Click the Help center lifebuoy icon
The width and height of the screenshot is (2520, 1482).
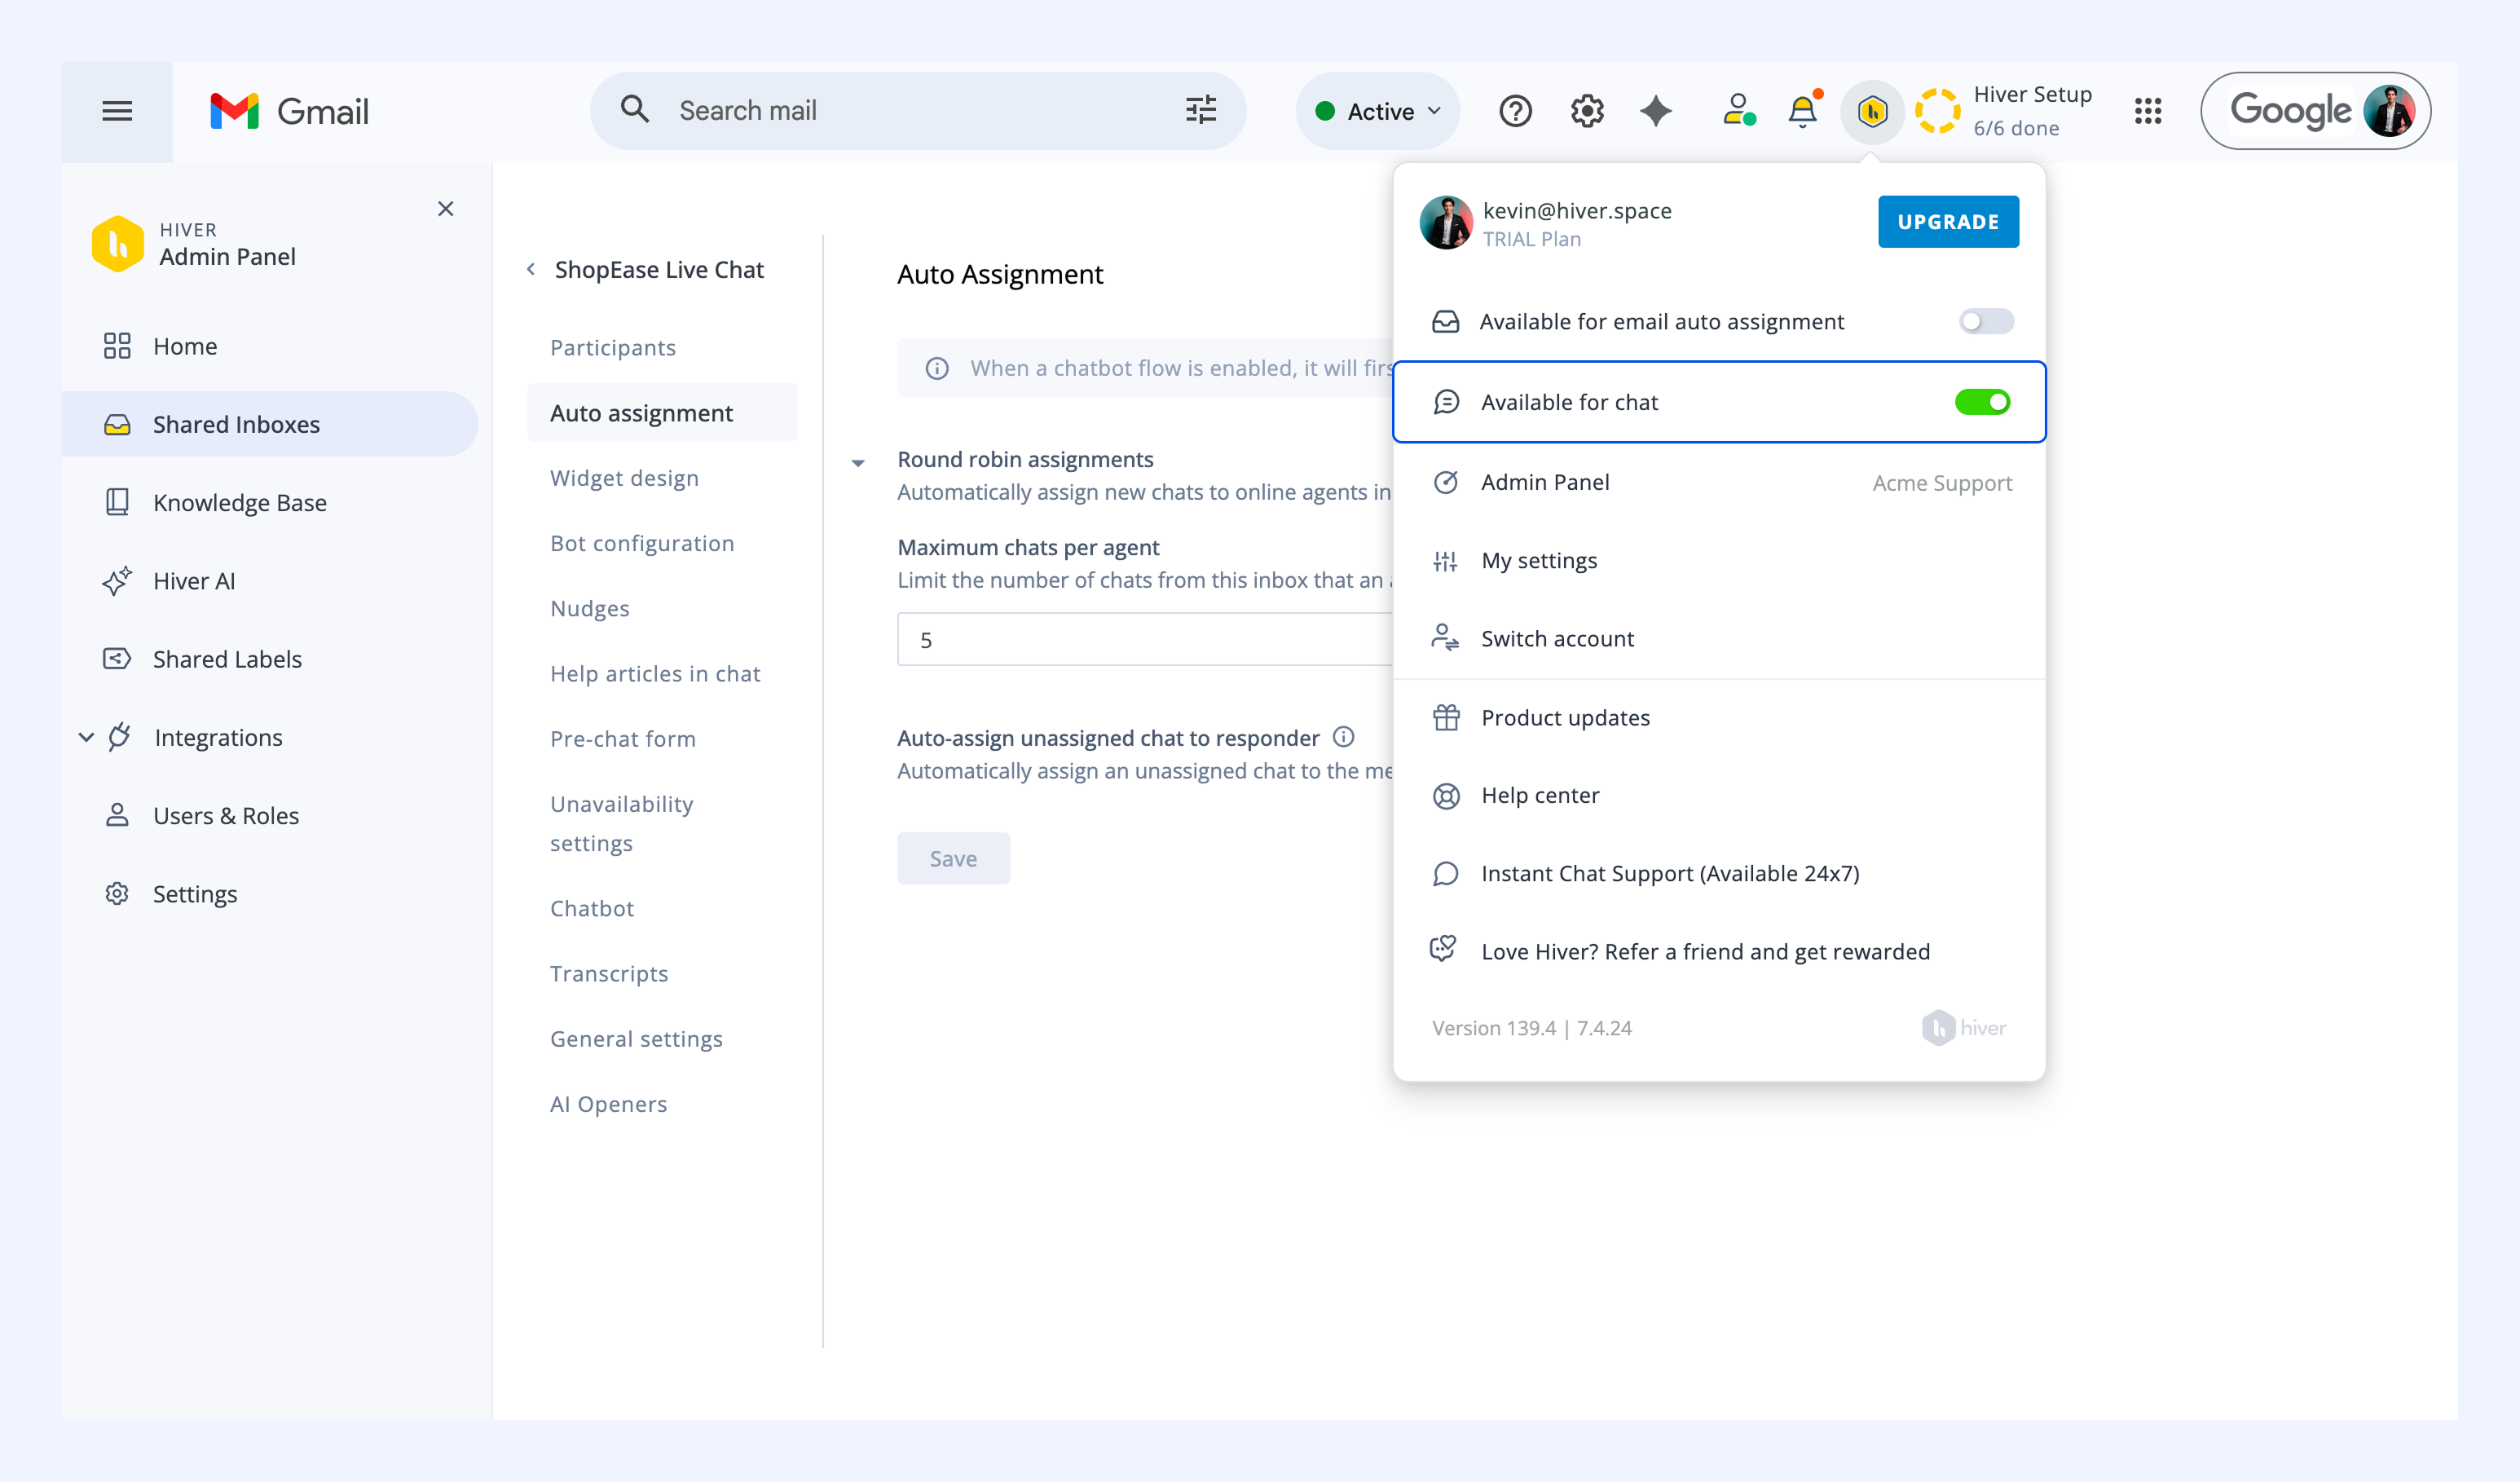[x=1446, y=796]
